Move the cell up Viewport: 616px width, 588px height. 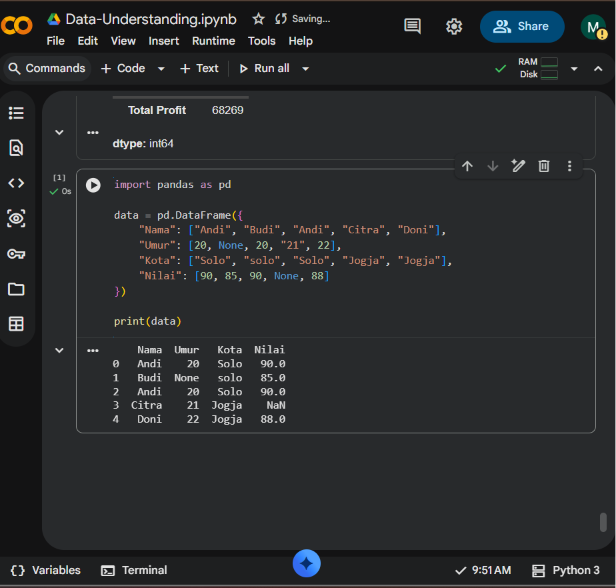(467, 166)
